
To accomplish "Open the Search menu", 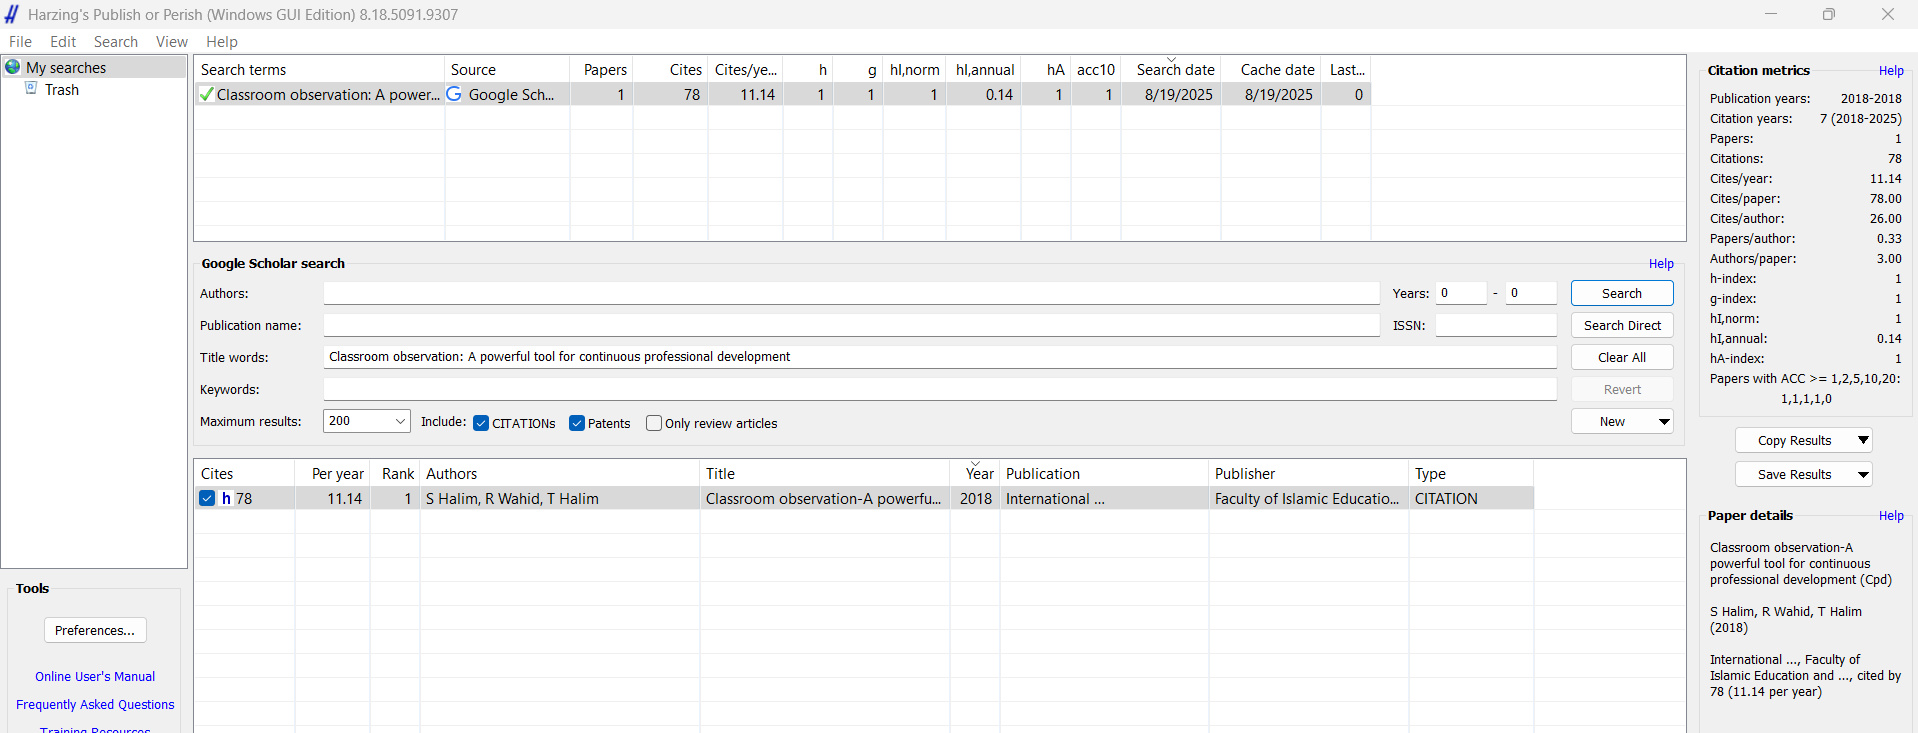I will (x=116, y=41).
